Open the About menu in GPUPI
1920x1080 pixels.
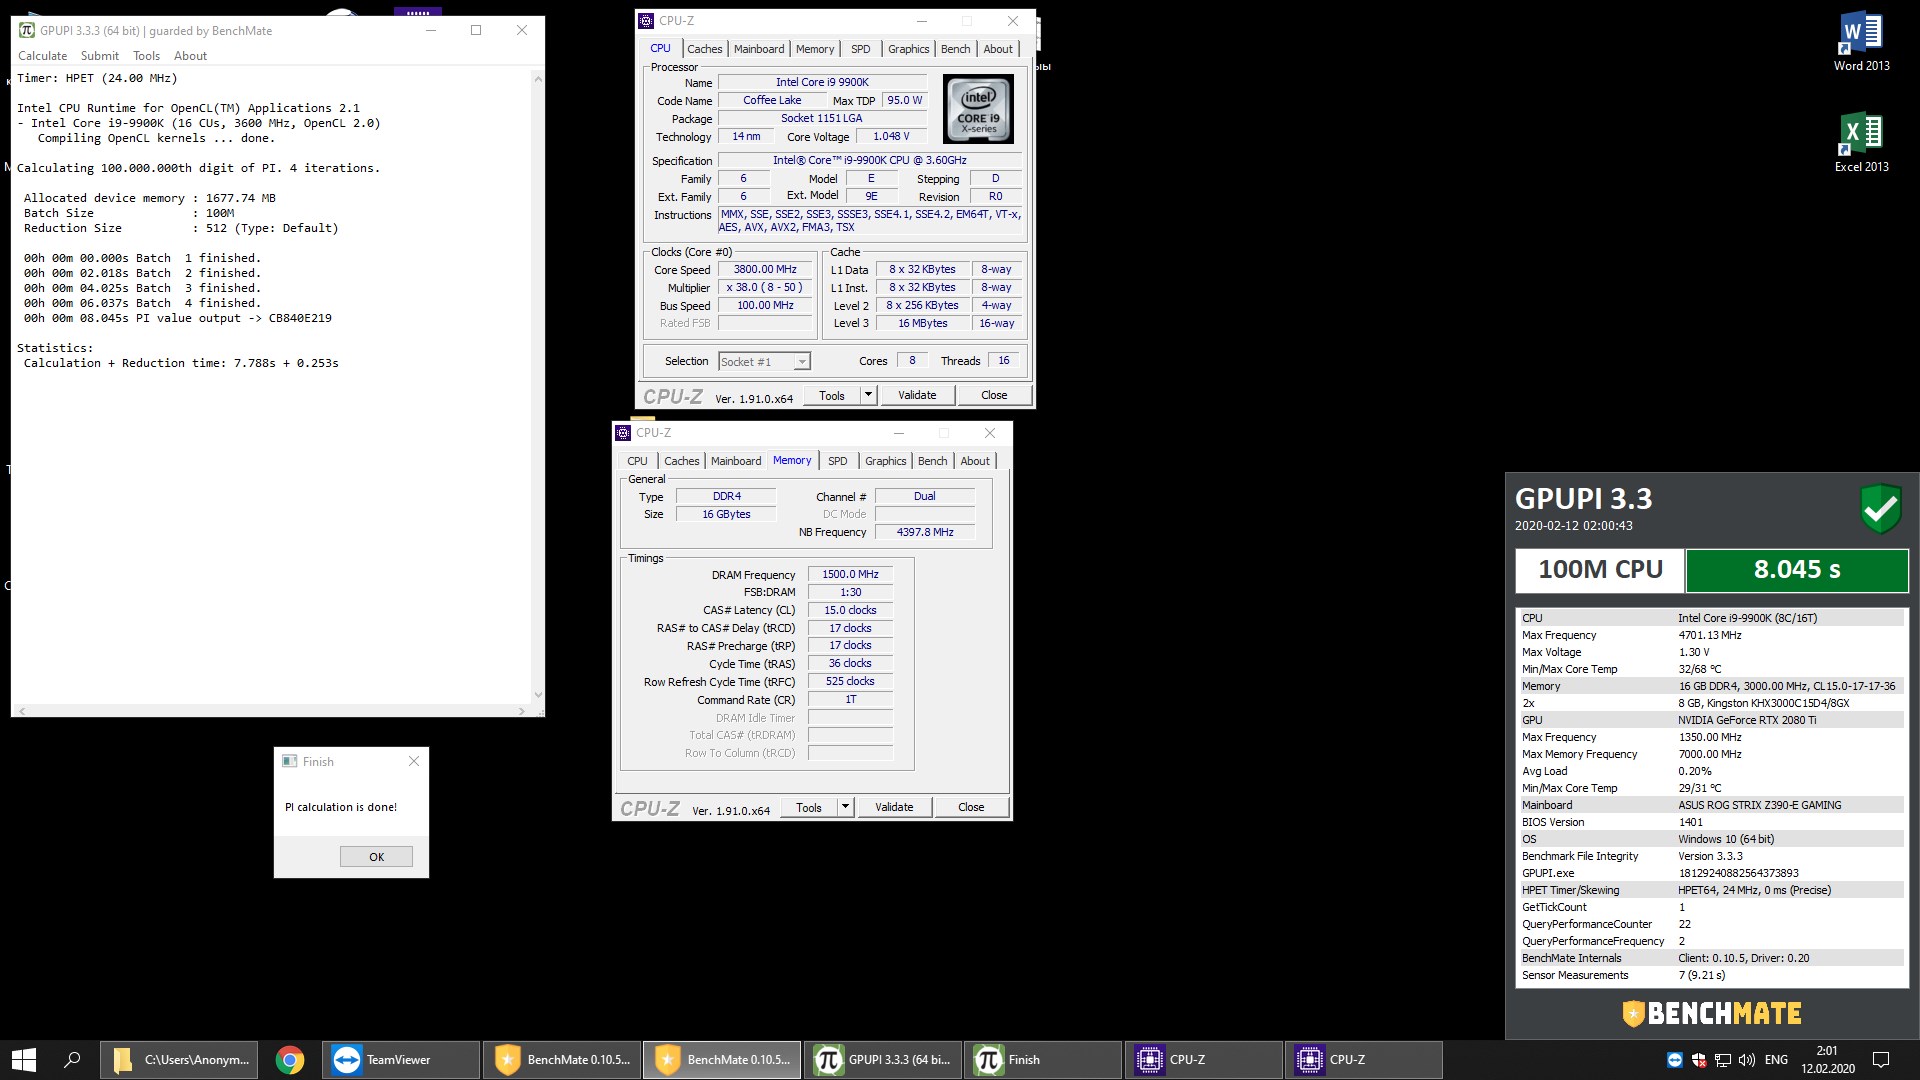click(x=190, y=56)
